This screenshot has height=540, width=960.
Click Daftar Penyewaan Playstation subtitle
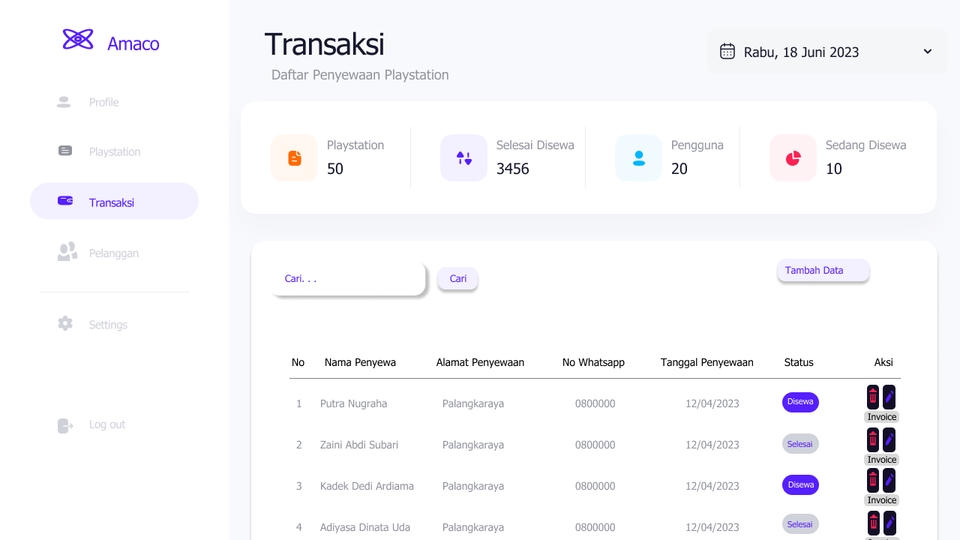click(x=360, y=75)
